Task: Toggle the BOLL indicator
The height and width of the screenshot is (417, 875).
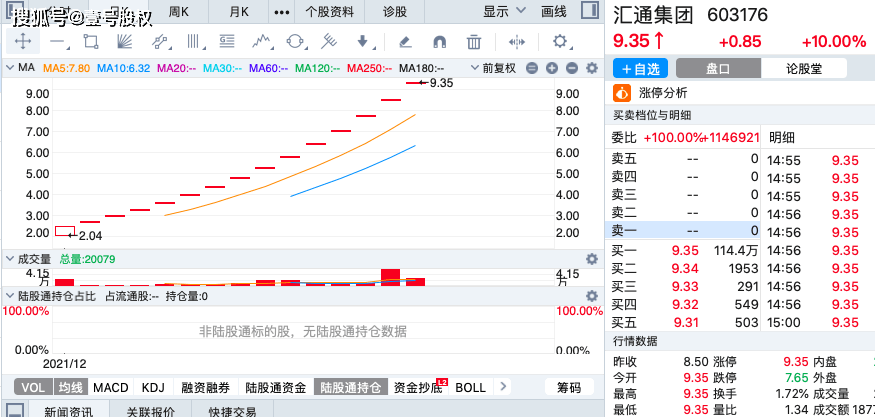Action: [470, 387]
